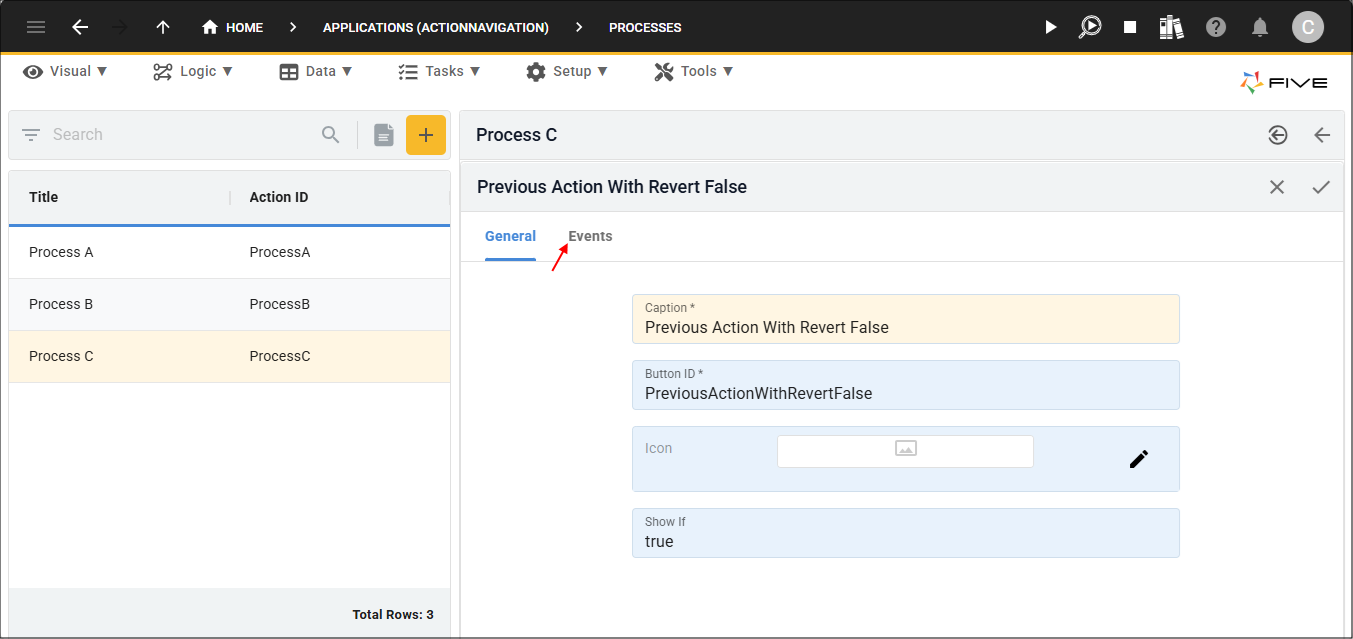Select Process B row in list
This screenshot has width=1353, height=639.
tap(229, 304)
